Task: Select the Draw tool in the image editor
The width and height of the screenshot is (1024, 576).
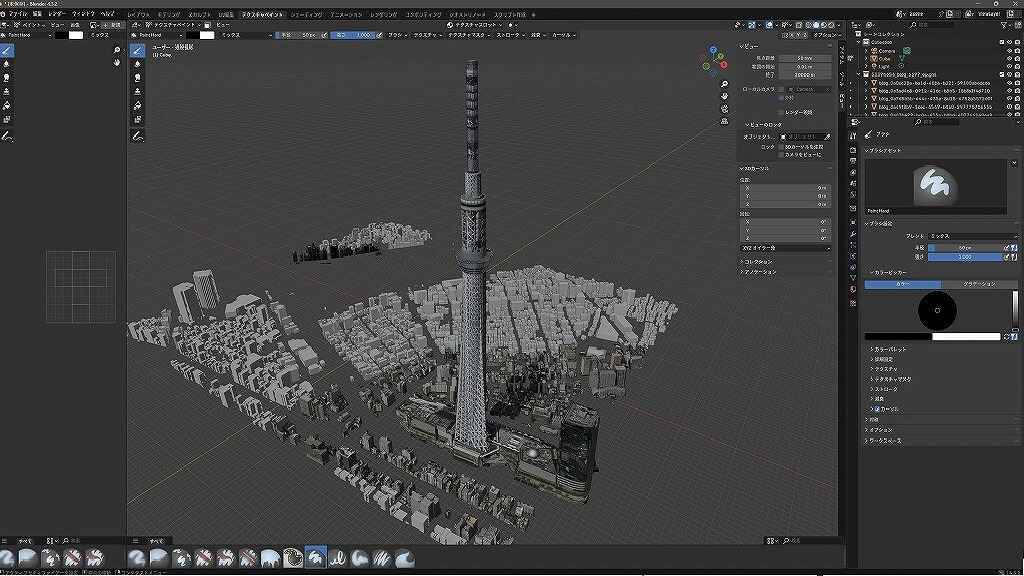Action: pyautogui.click(x=7, y=50)
